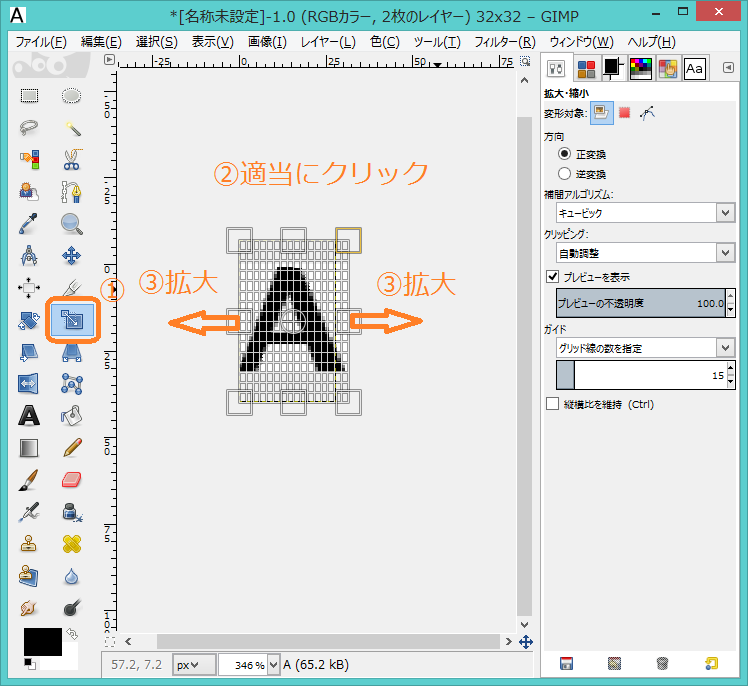
Task: Select the Clone stamp tool
Action: click(x=29, y=544)
